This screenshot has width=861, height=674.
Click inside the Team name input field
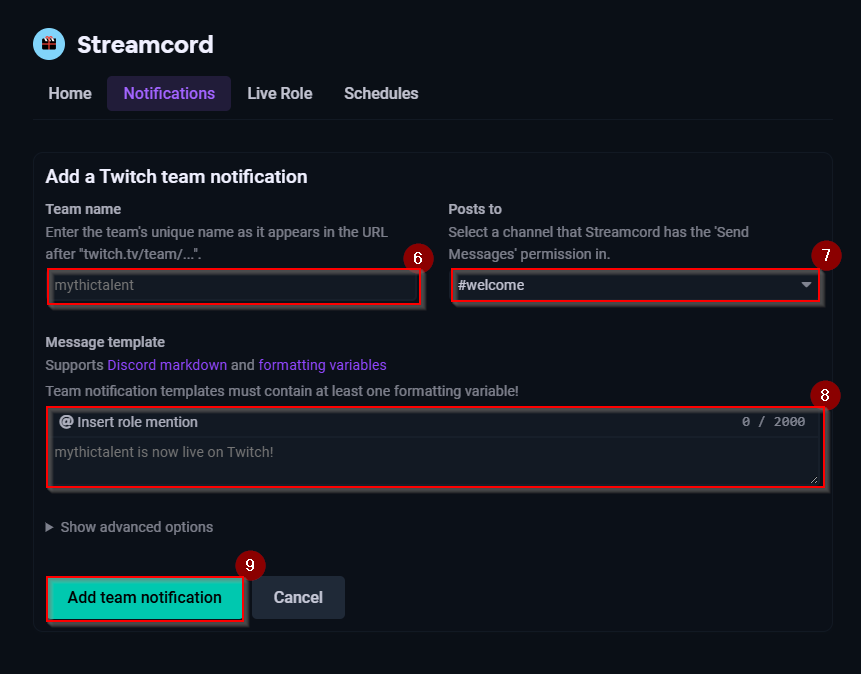click(x=233, y=285)
